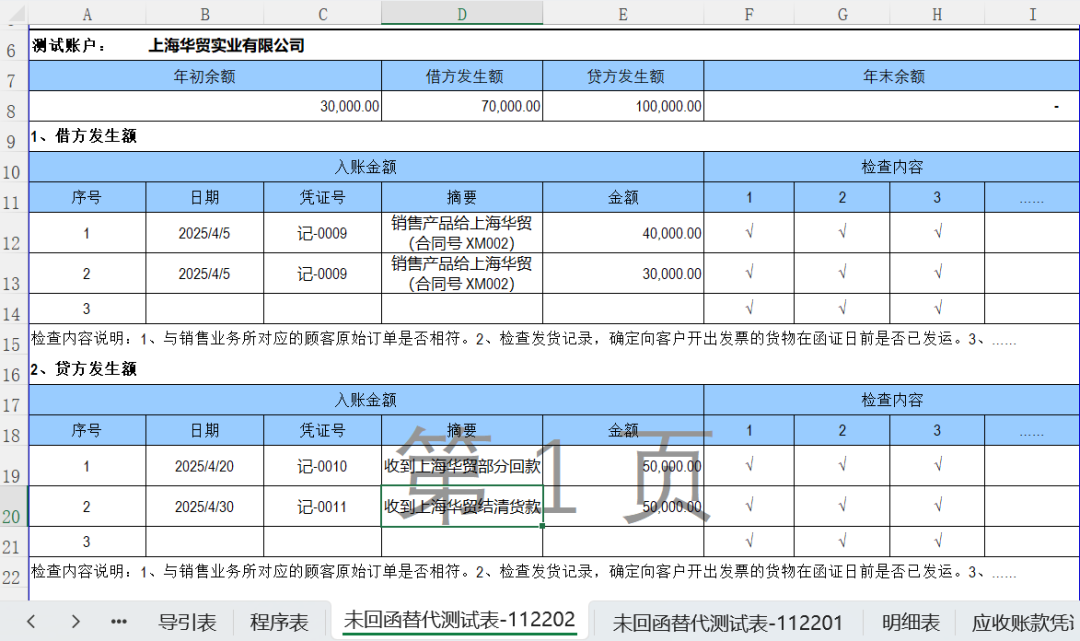Viewport: 1080px width, 641px height.
Task: Select row 20 header
Action: click(x=12, y=507)
